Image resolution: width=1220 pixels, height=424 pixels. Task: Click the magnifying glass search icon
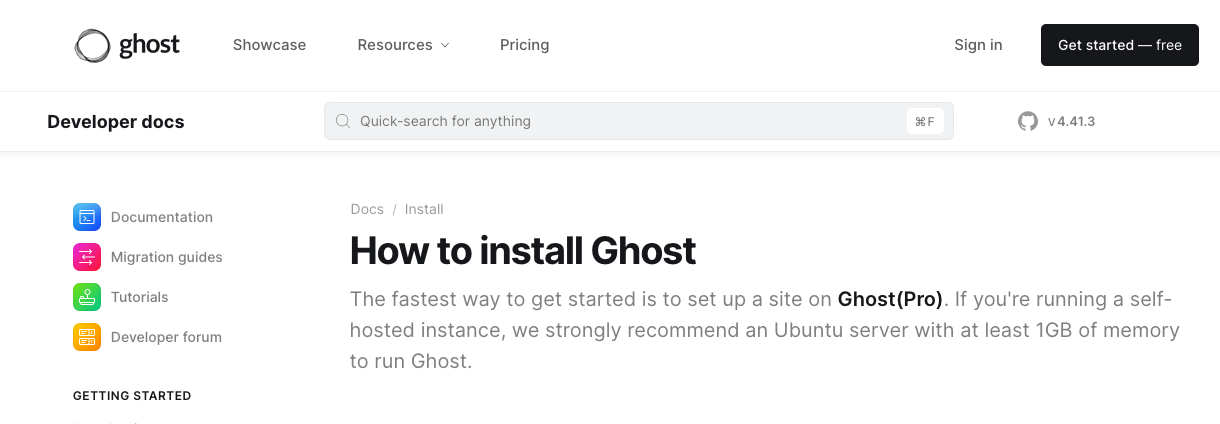click(343, 121)
